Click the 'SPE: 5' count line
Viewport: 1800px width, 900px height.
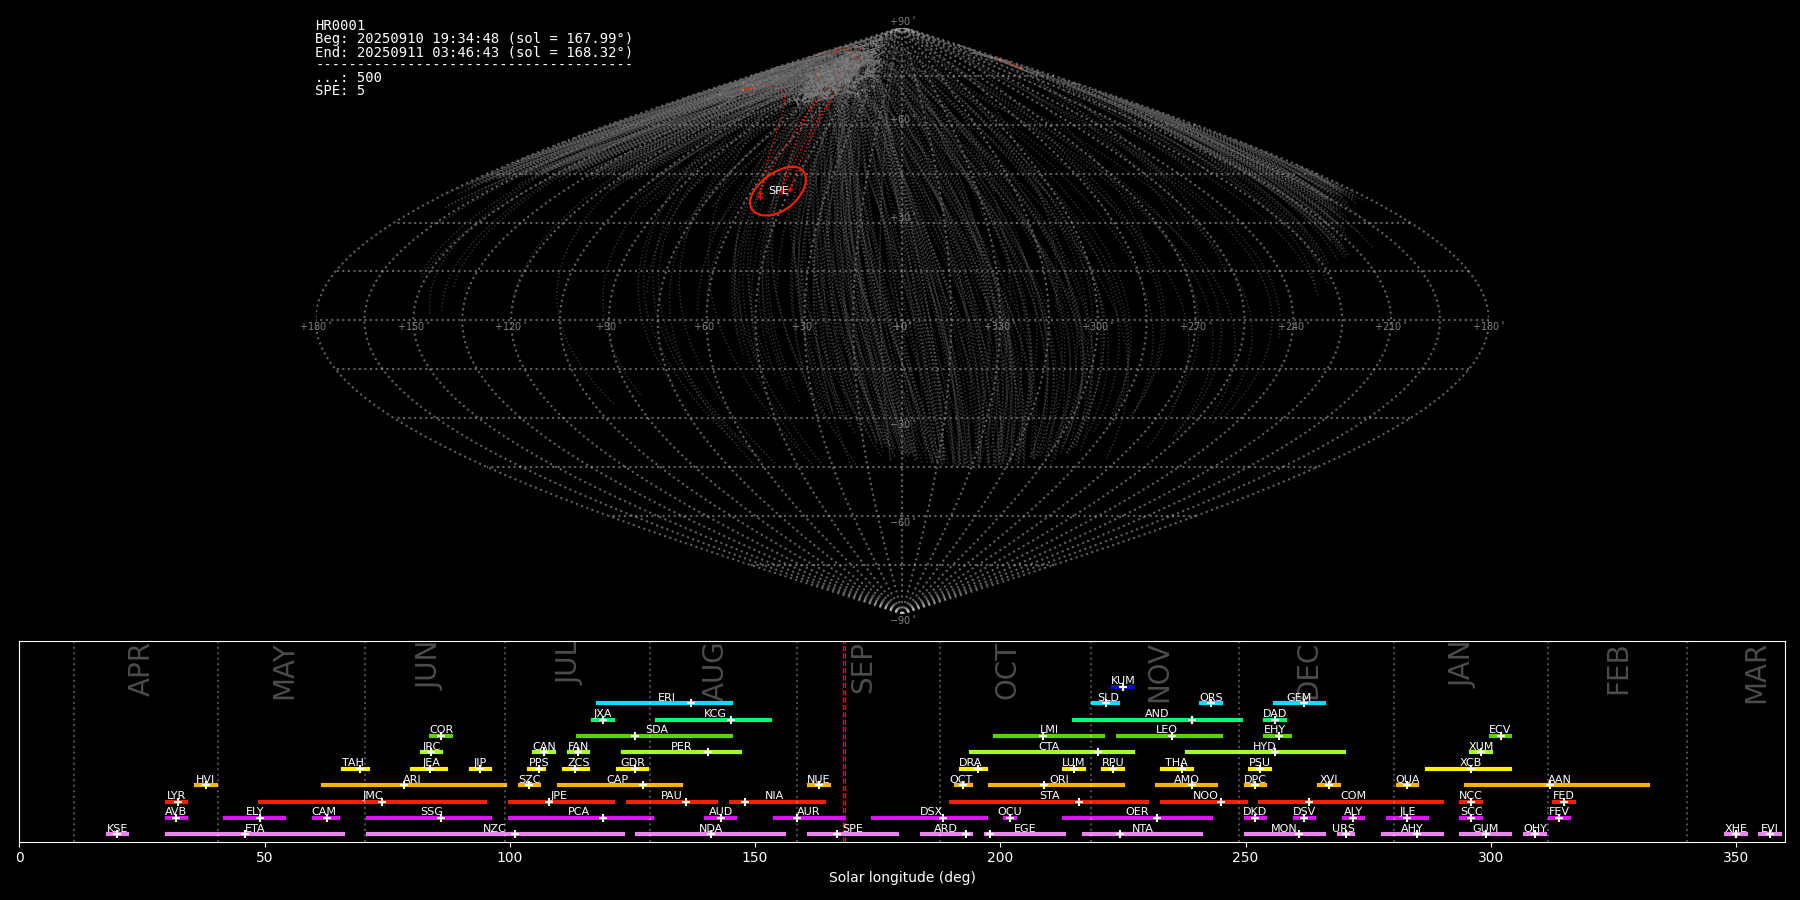(x=340, y=90)
